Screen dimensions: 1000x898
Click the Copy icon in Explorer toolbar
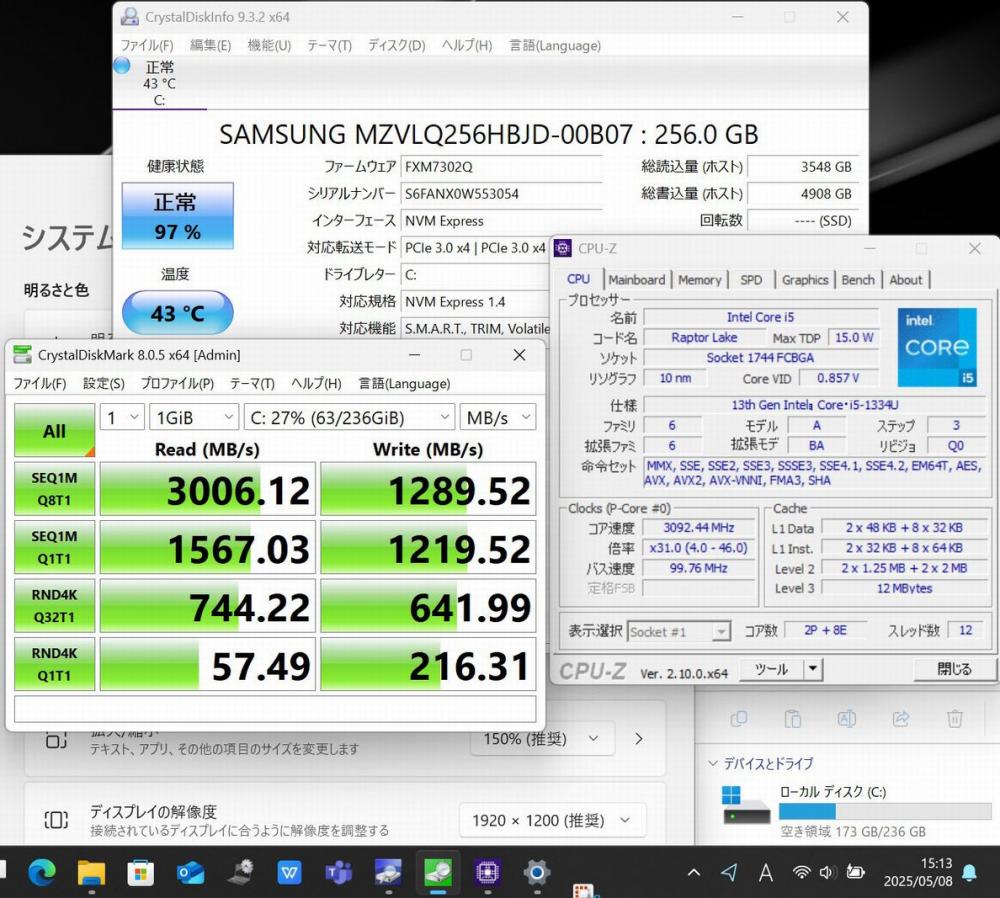pos(739,719)
